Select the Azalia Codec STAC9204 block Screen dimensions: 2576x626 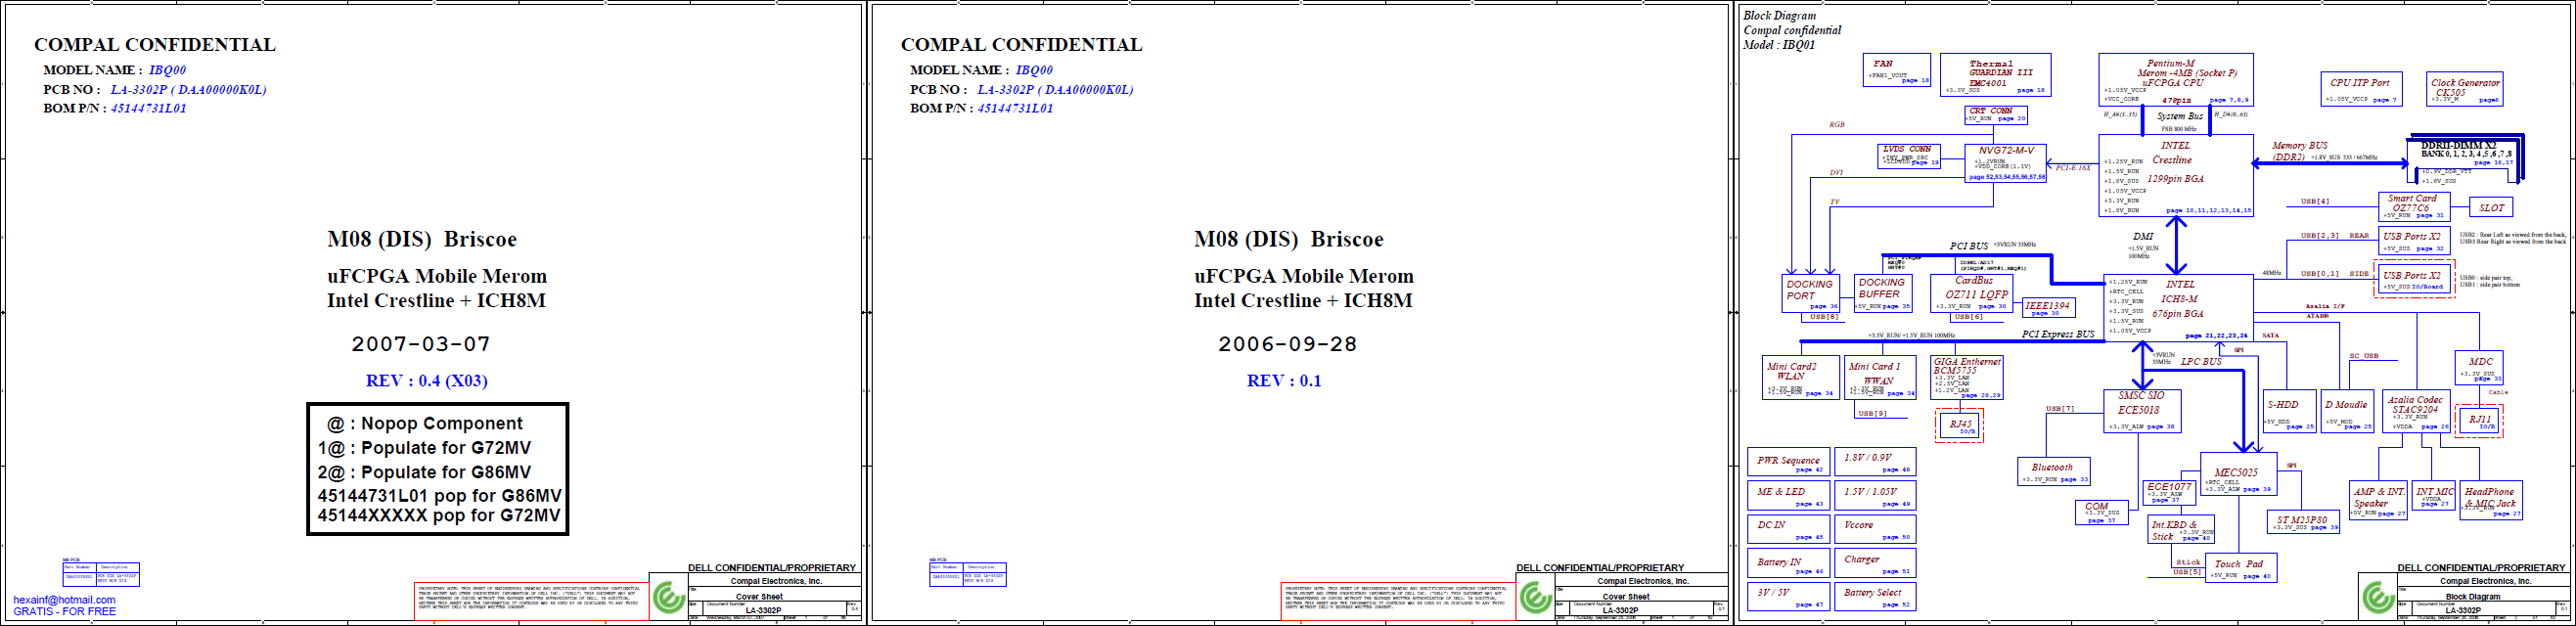tap(2416, 411)
